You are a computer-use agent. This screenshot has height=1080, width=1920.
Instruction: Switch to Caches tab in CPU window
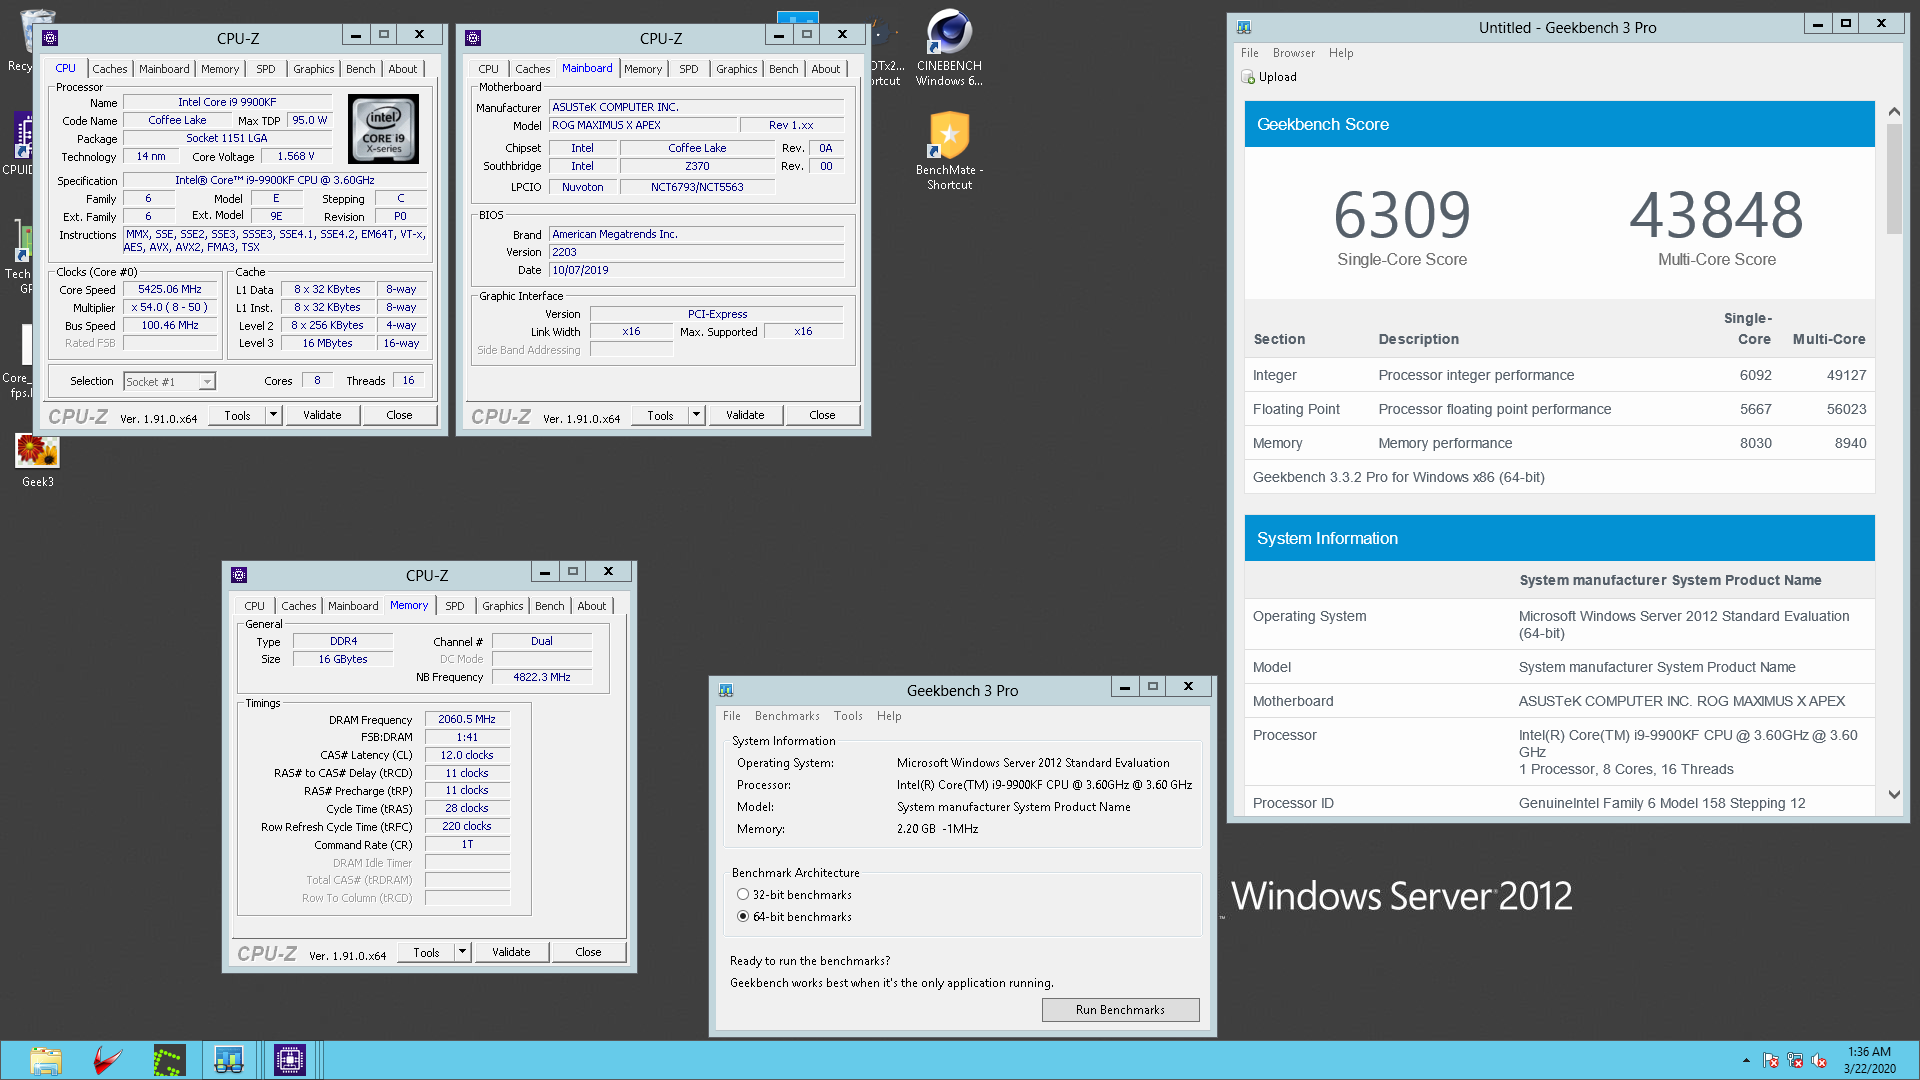[109, 69]
